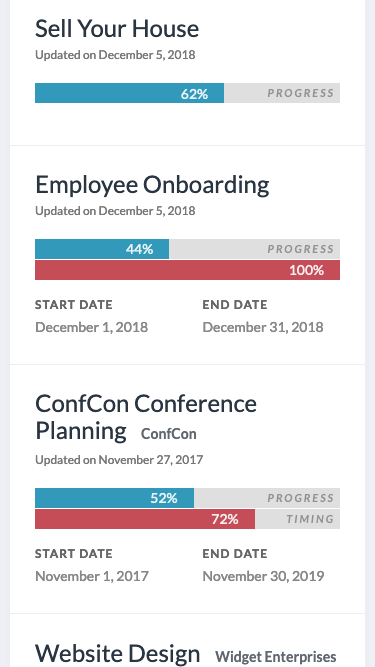Click the November 1, 2017 start date
The image size is (375, 667).
tap(92, 576)
